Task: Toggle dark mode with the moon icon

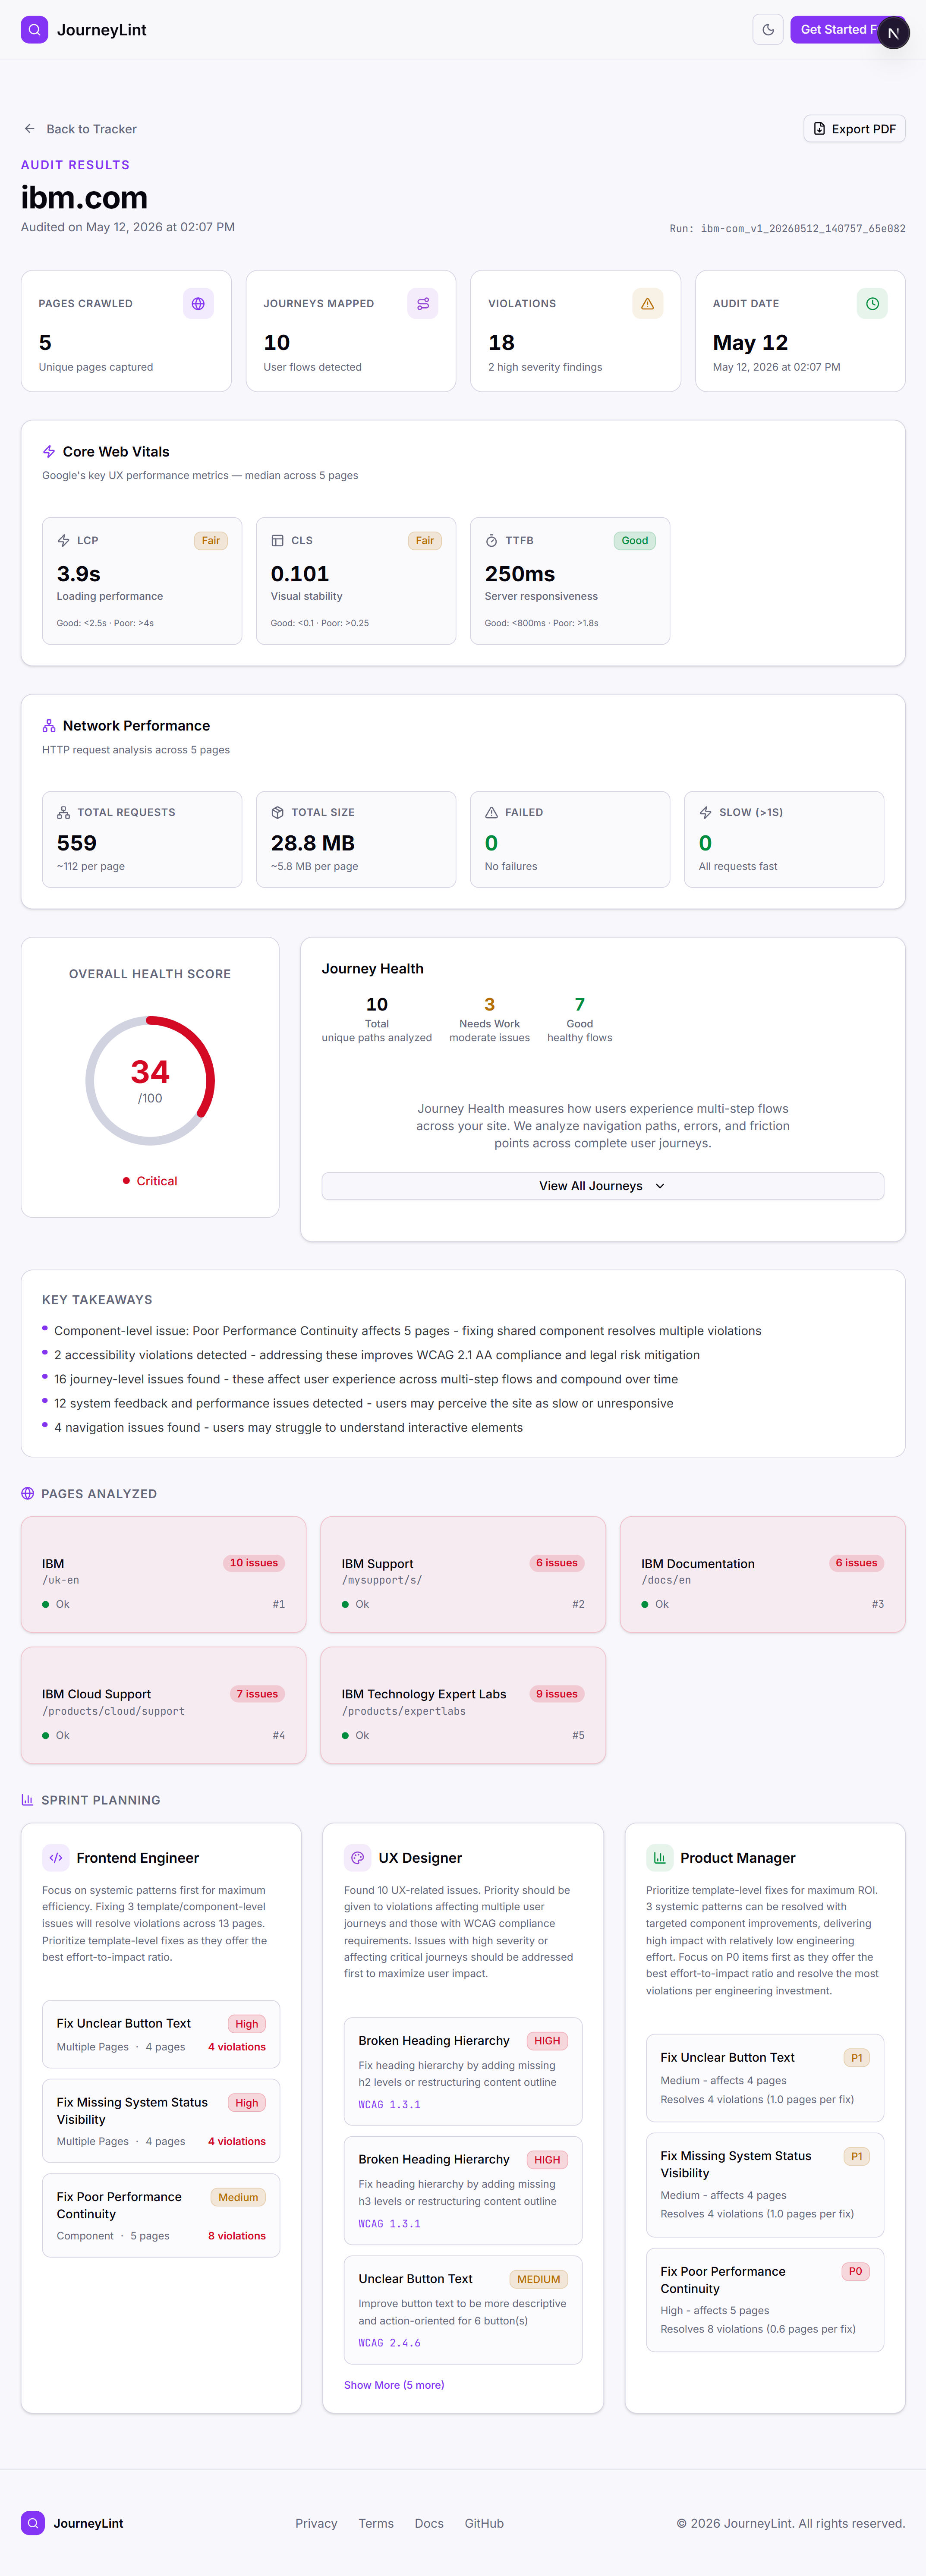Action: (768, 30)
